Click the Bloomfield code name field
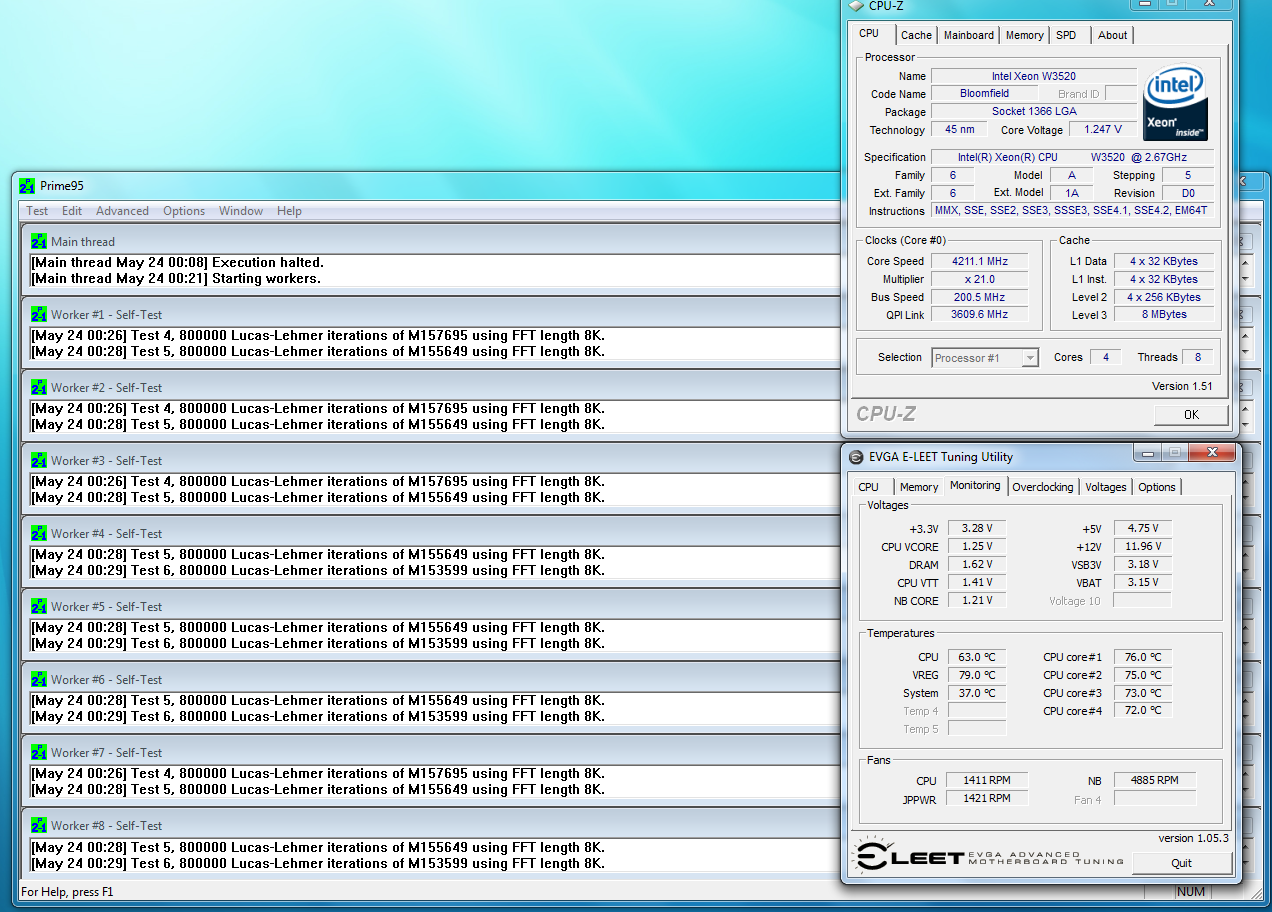 coord(985,93)
